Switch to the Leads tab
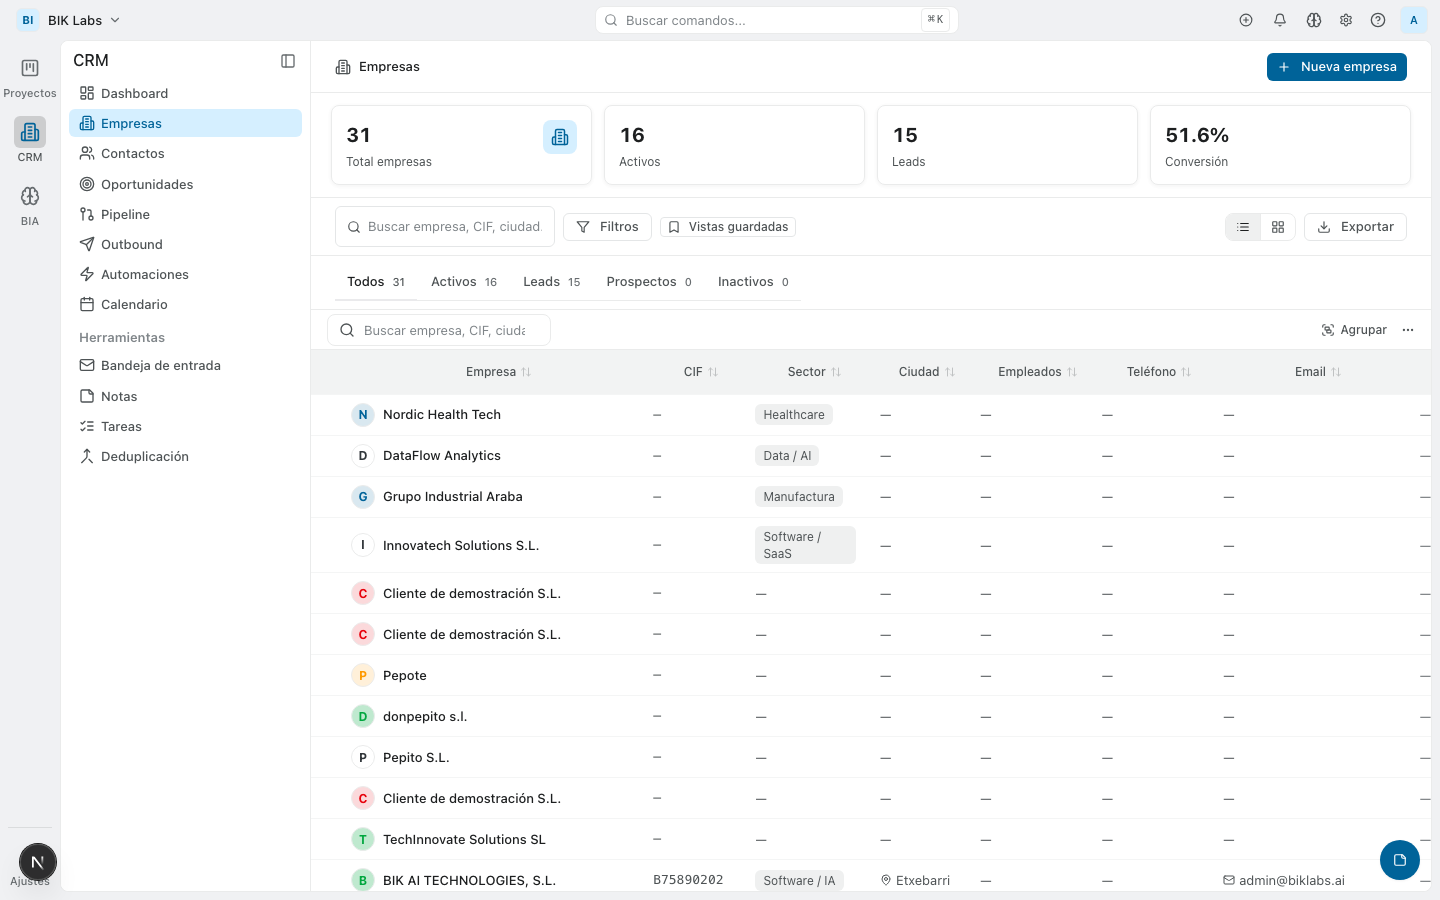Viewport: 1440px width, 900px height. point(551,282)
